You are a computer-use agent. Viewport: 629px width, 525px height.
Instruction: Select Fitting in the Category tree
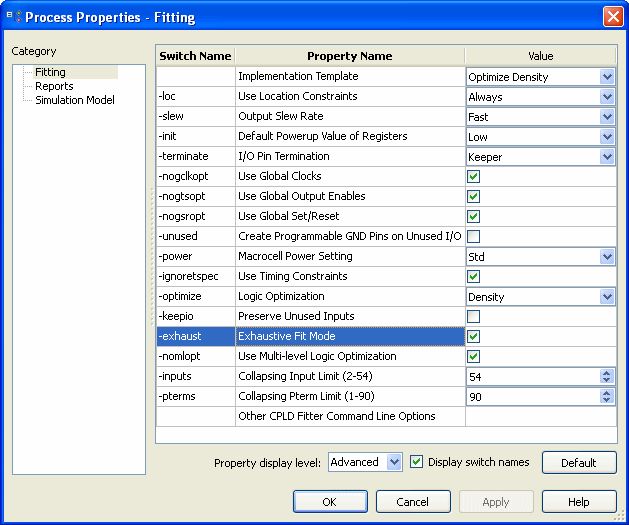point(50,72)
